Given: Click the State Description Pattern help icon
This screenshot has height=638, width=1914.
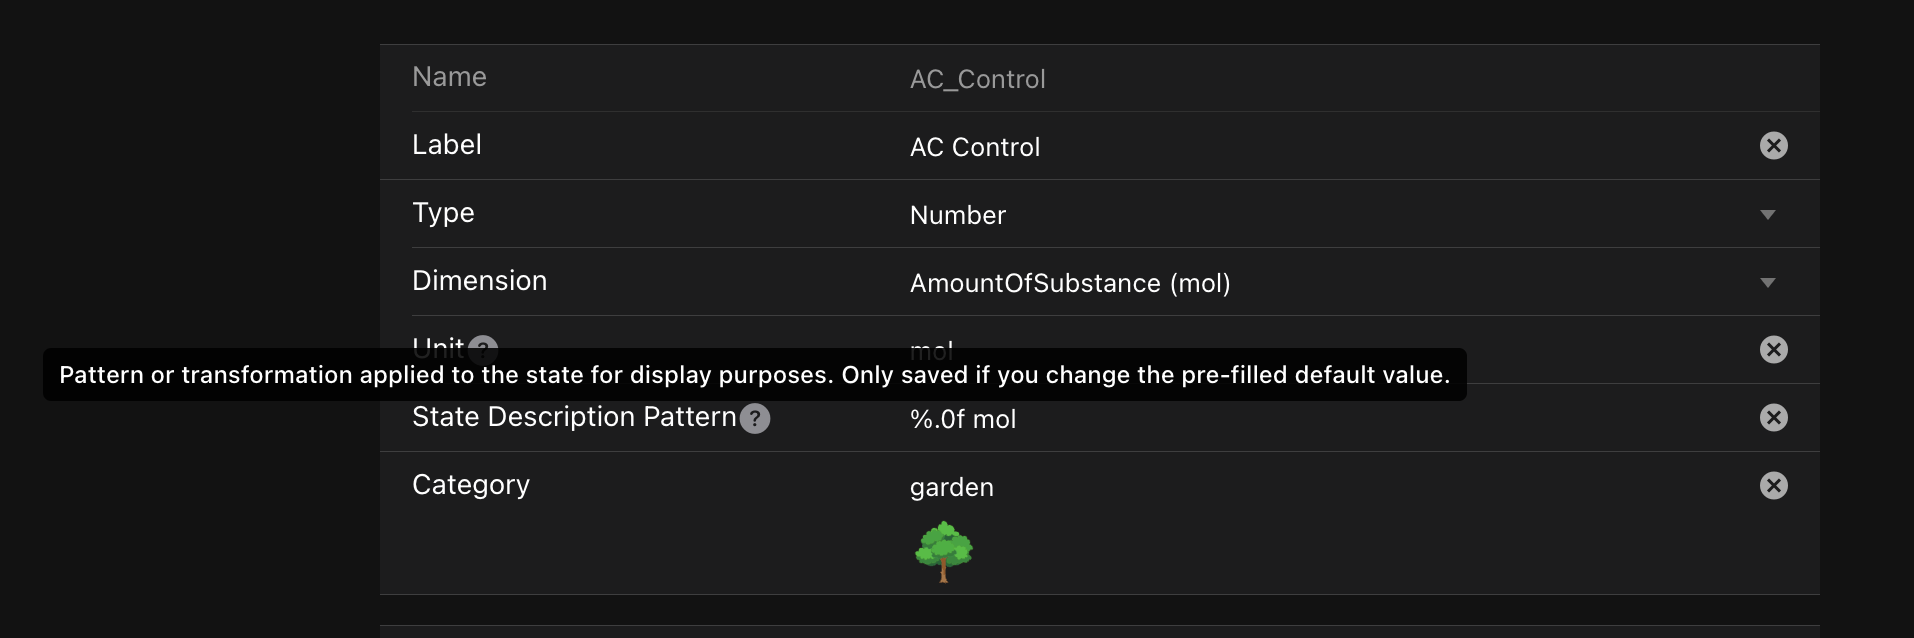Looking at the screenshot, I should click(755, 419).
